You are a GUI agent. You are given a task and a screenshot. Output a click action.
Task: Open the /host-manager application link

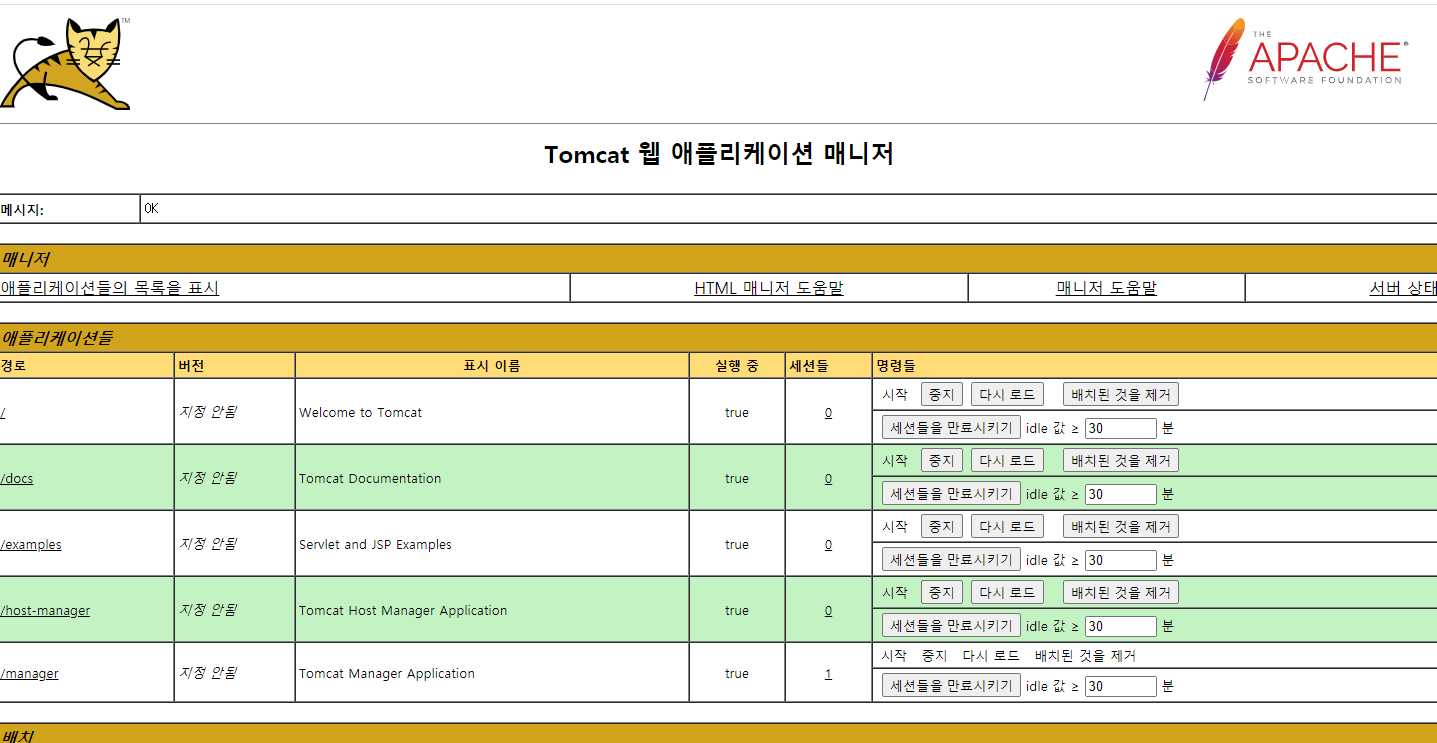pyautogui.click(x=45, y=610)
